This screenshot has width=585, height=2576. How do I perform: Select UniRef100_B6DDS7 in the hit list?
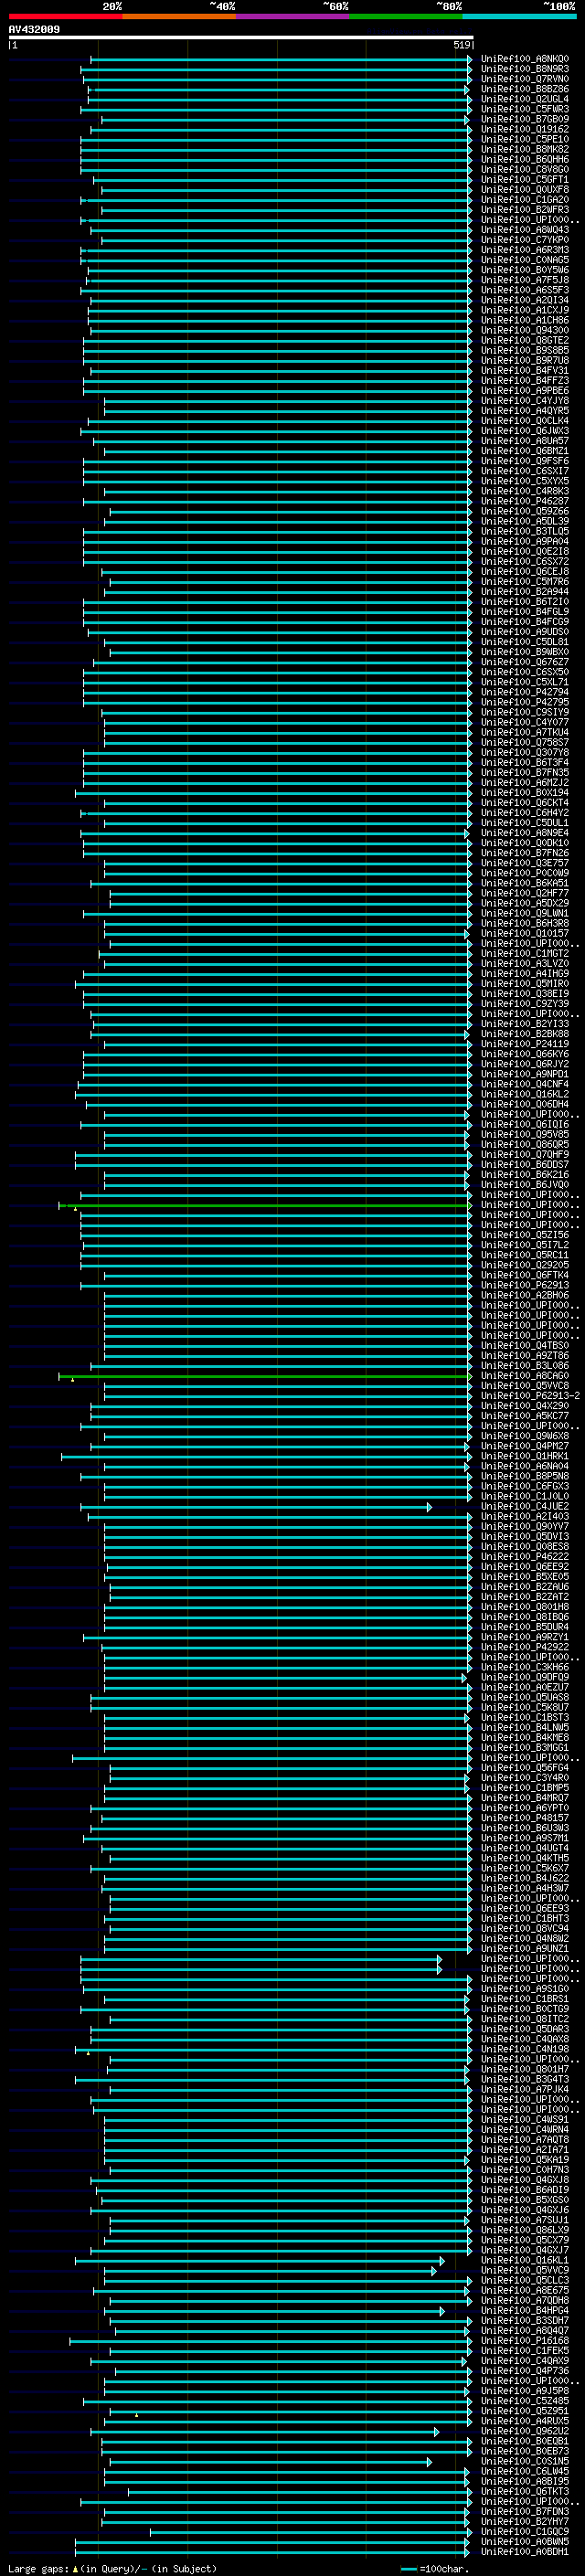click(524, 1164)
